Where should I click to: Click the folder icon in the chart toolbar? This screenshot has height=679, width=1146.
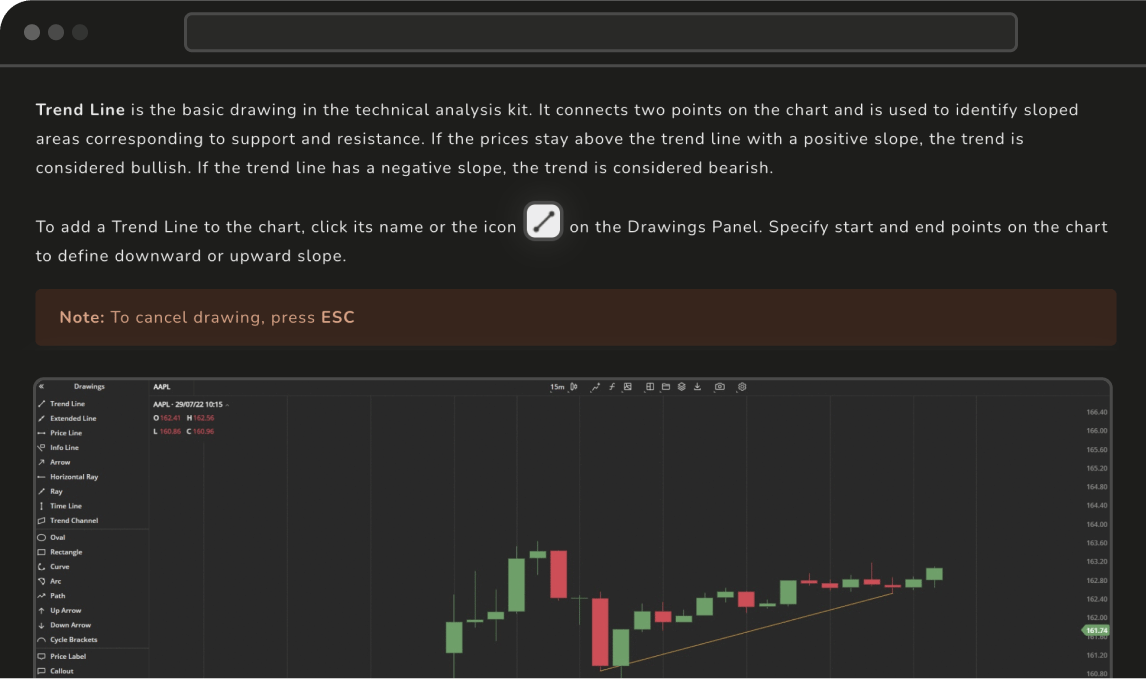tap(665, 387)
